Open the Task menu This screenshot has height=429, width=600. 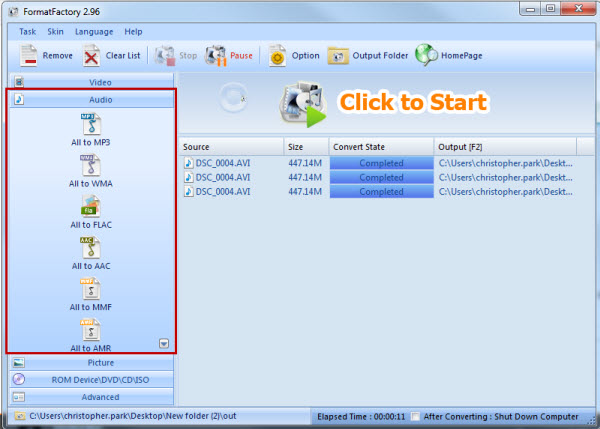pos(28,32)
